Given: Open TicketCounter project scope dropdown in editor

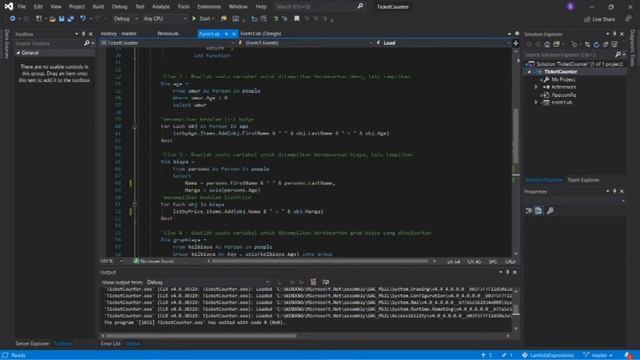Looking at the screenshot, I should pos(167,43).
